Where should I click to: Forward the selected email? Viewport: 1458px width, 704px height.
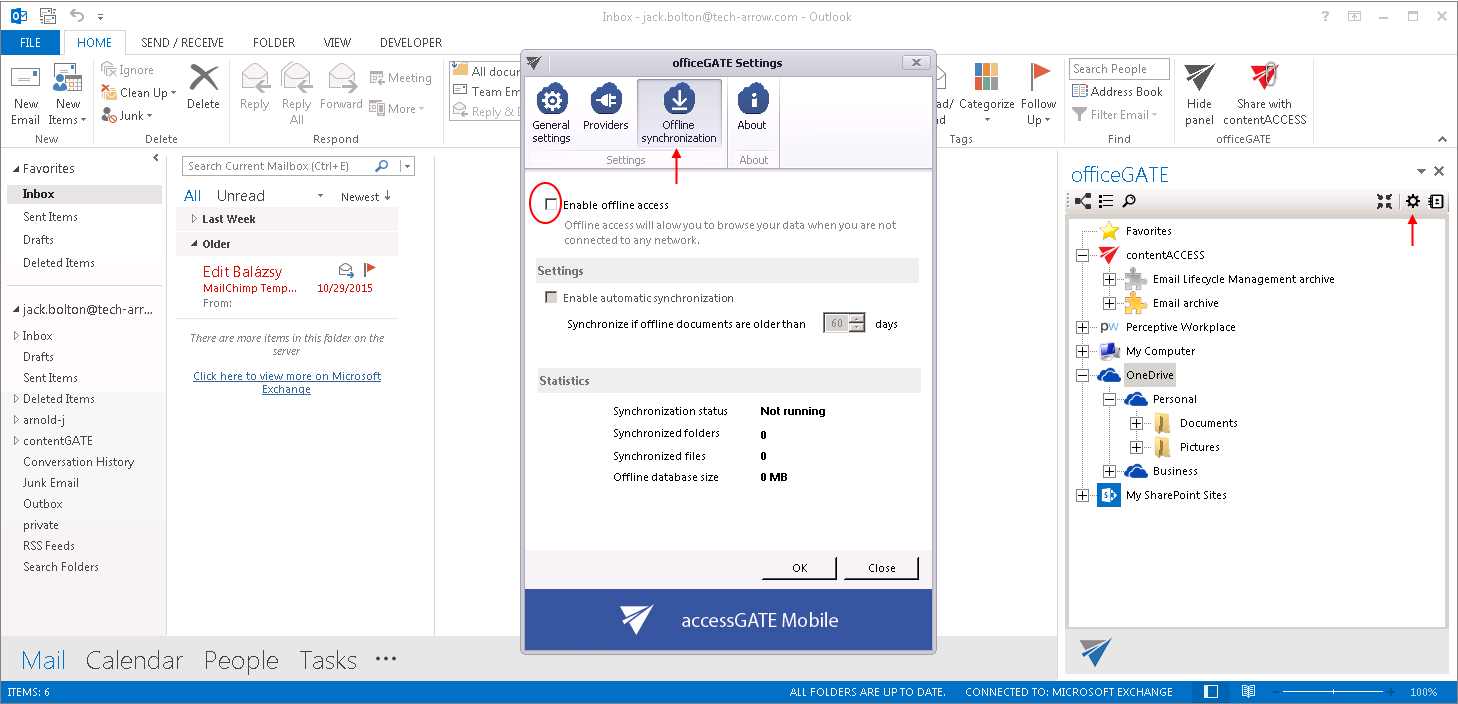click(341, 86)
